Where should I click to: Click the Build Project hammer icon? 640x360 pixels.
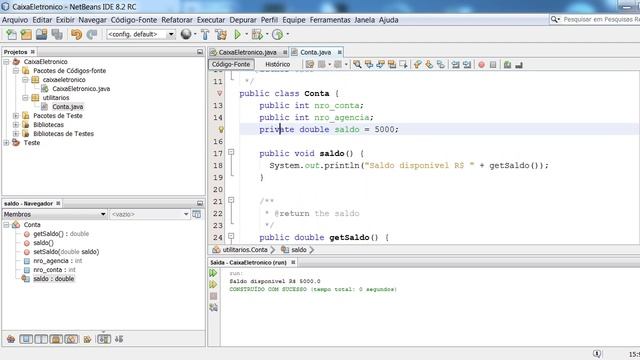point(205,35)
